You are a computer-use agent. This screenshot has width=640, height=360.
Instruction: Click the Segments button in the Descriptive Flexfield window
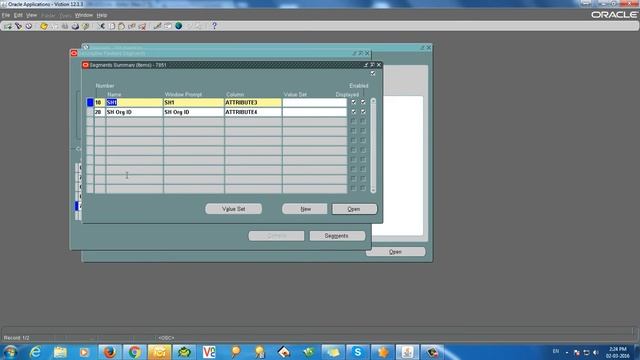[337, 236]
